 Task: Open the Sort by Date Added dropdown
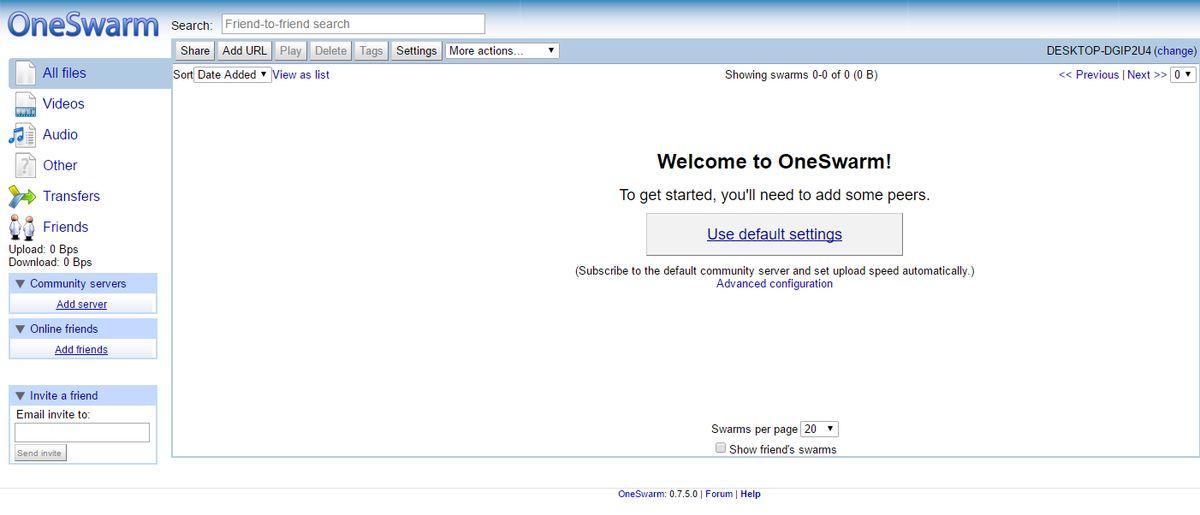click(232, 75)
